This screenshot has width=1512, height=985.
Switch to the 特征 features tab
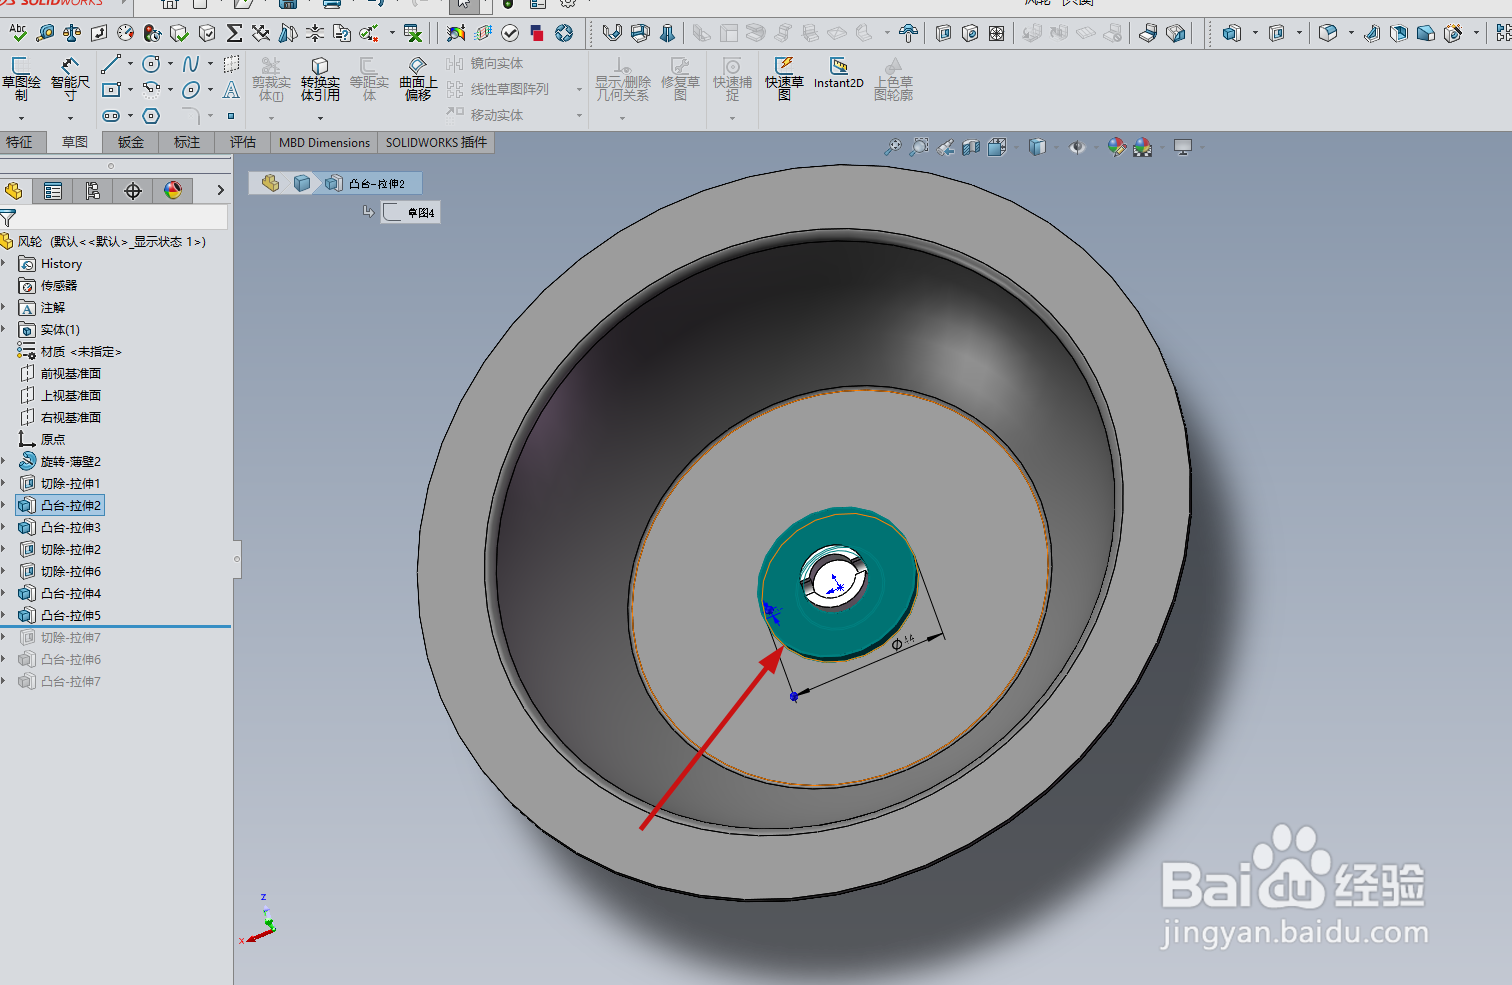pyautogui.click(x=20, y=142)
